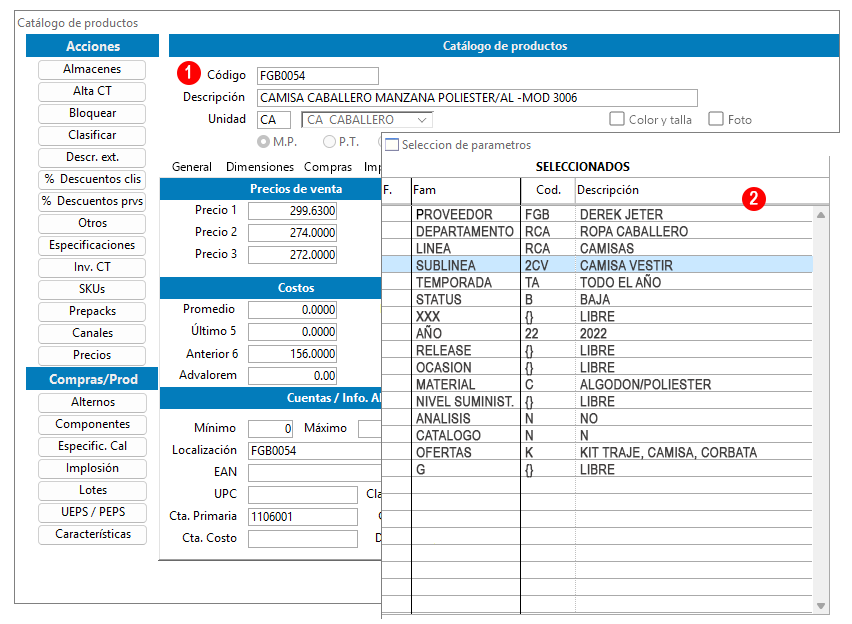Click the Mínimo field
The image size is (852, 624).
pos(271,429)
